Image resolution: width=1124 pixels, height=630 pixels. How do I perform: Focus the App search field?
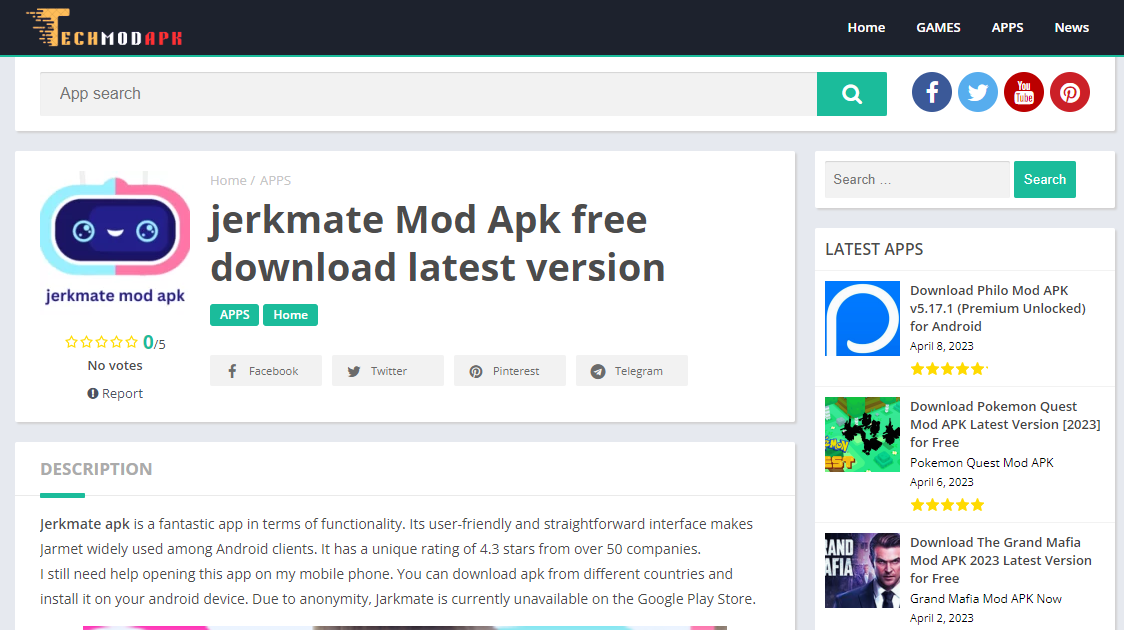(429, 94)
